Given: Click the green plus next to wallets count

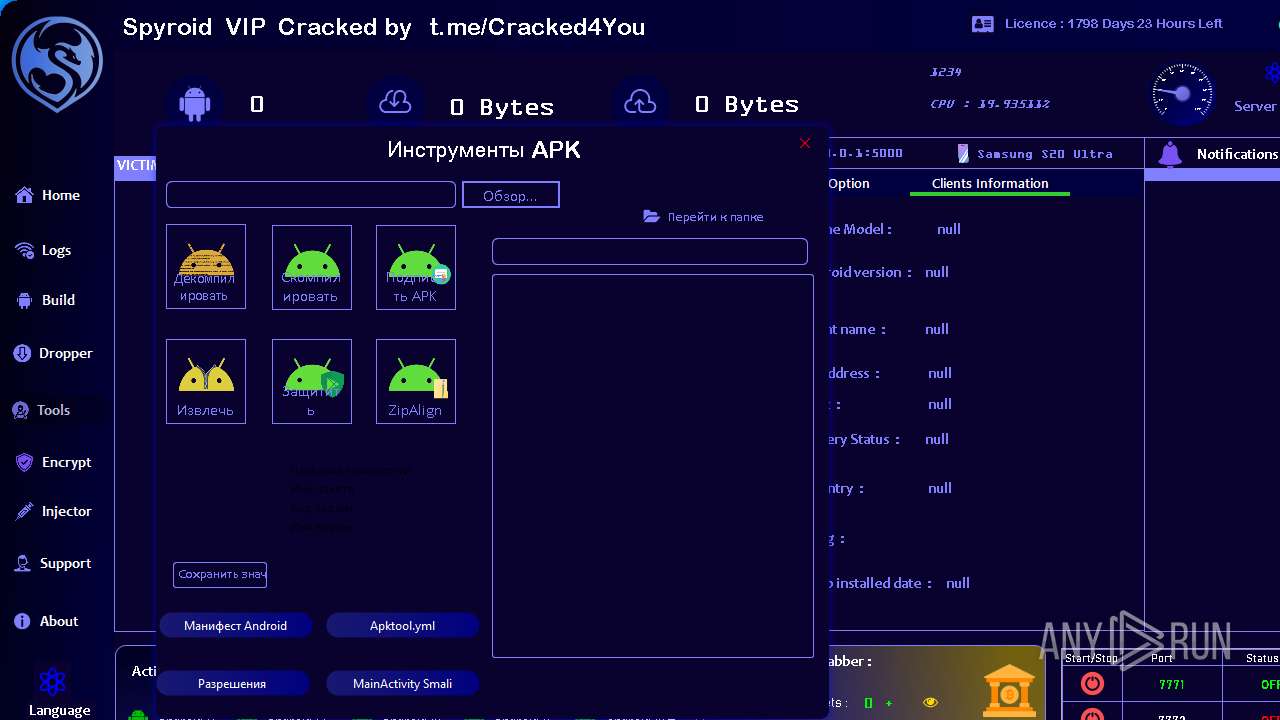Looking at the screenshot, I should tap(888, 704).
